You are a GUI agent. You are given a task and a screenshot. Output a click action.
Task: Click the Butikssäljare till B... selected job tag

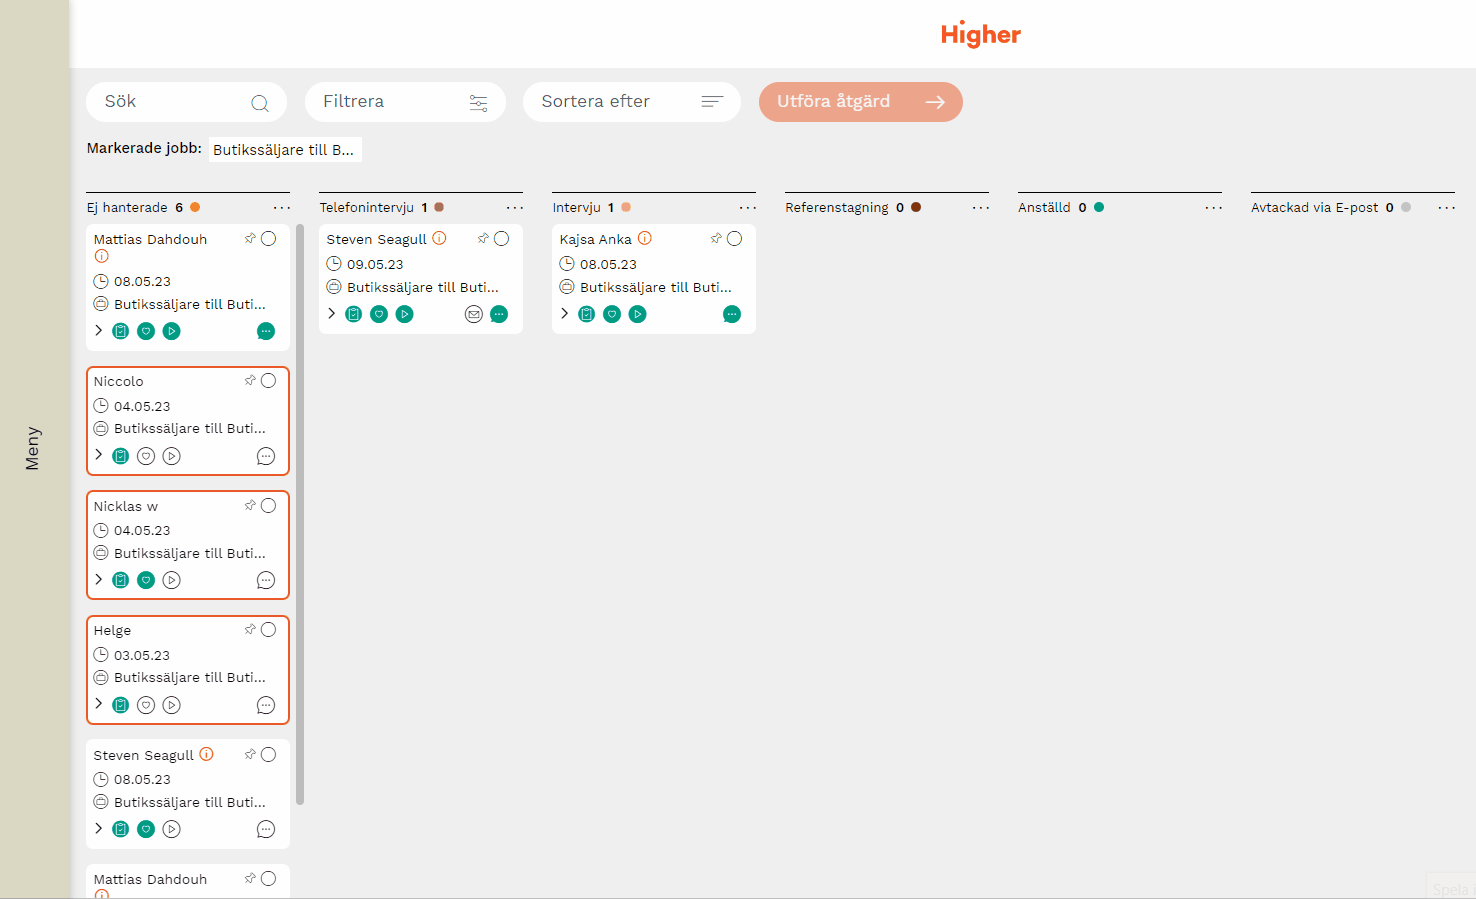coord(284,150)
